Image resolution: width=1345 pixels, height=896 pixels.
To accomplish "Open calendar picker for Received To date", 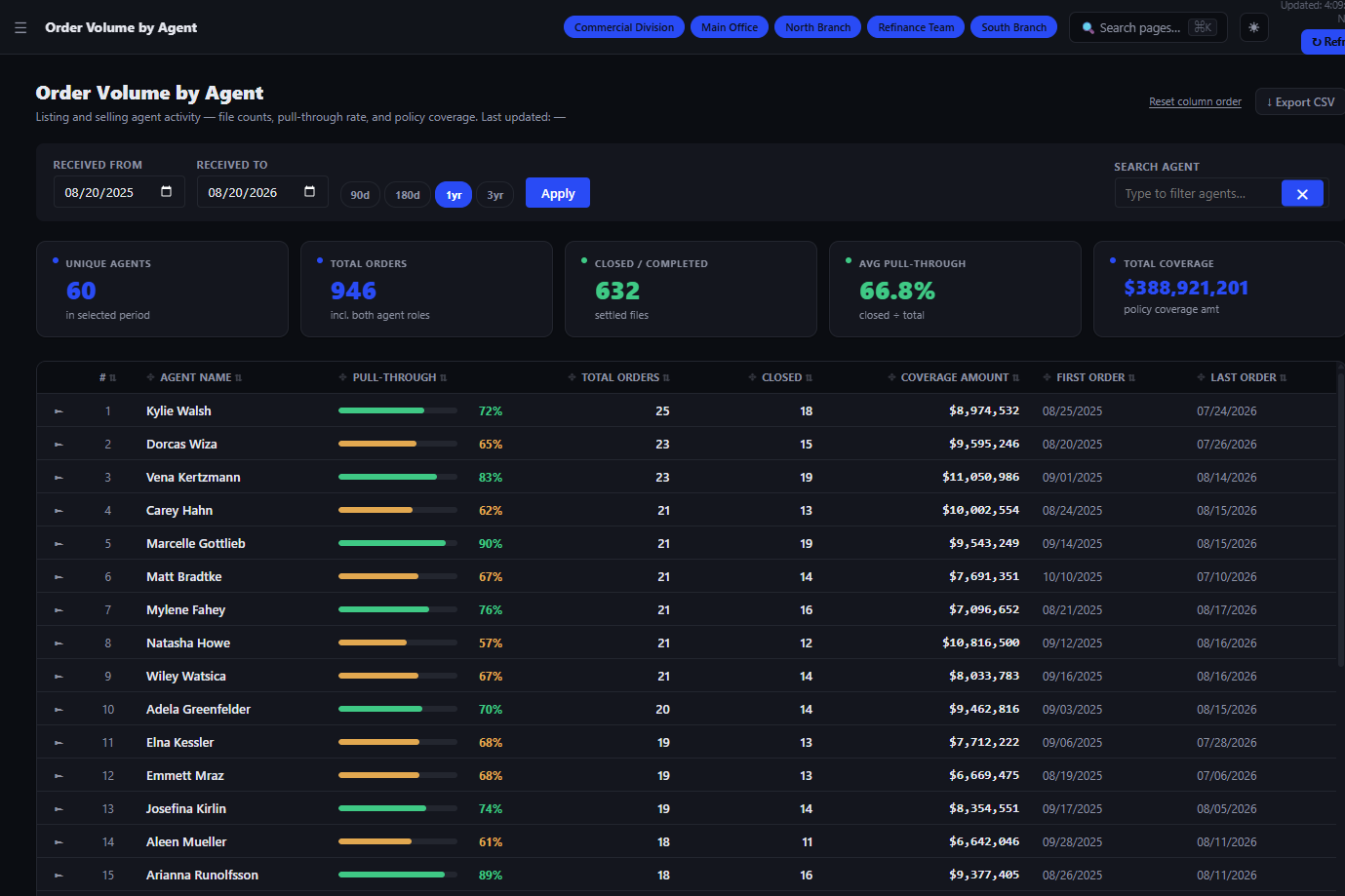I will tap(309, 192).
